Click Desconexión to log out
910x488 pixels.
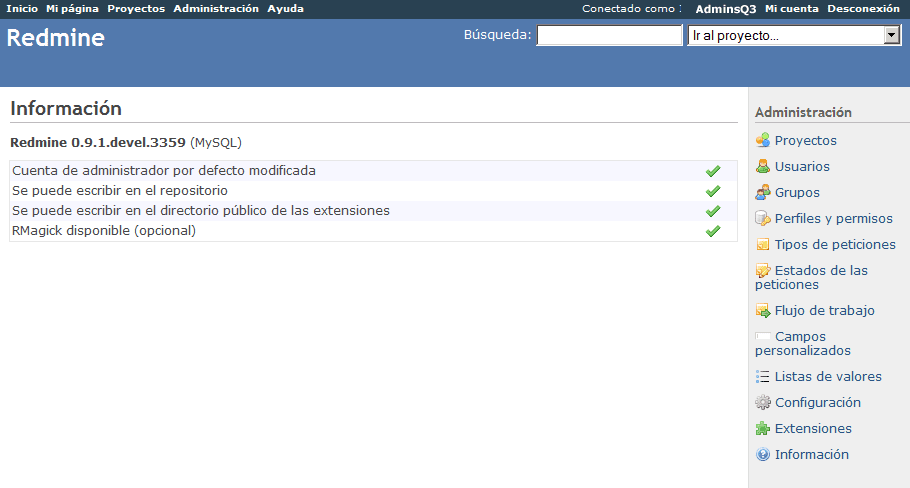click(864, 9)
